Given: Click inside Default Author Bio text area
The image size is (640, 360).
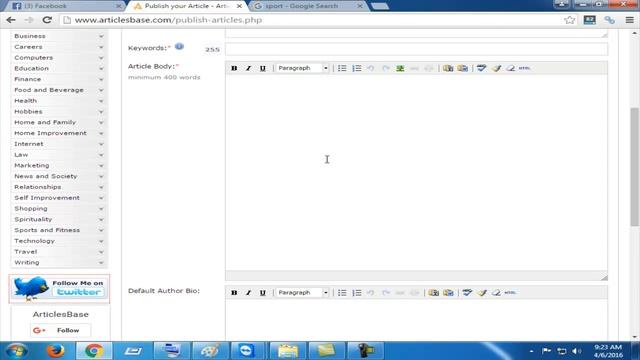Looking at the screenshot, I should pos(416,320).
